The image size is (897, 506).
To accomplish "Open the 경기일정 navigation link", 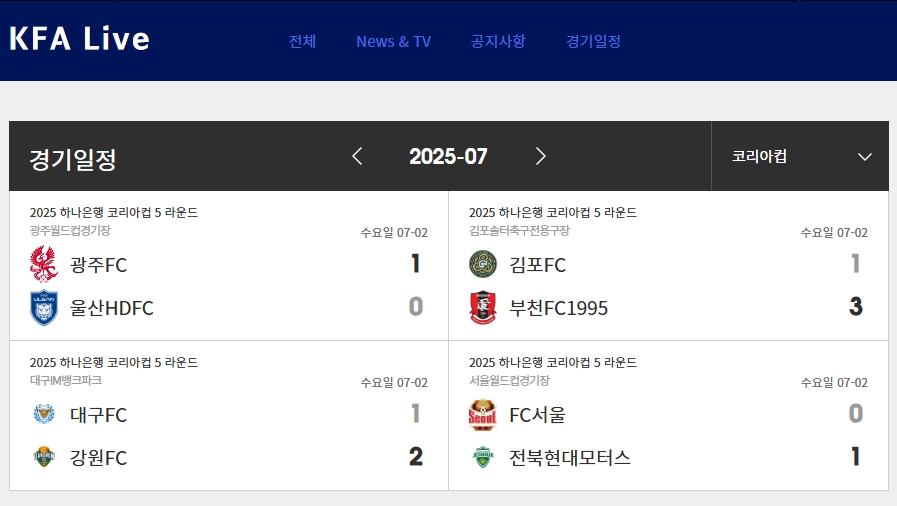I will click(x=593, y=41).
